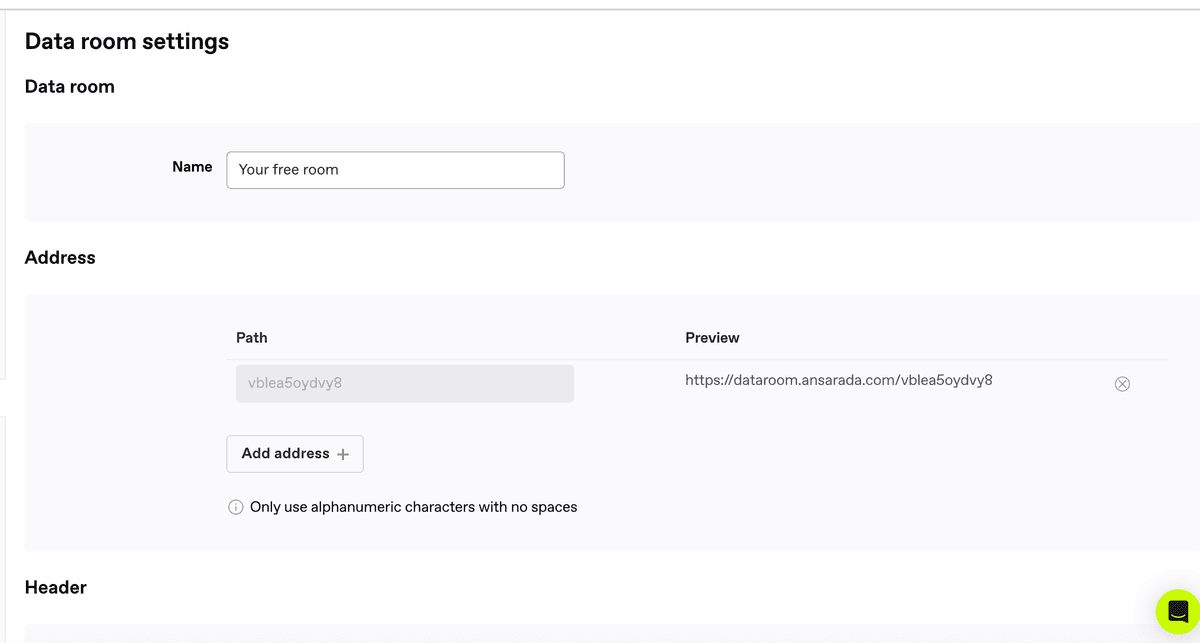Click the Preview column header
Image resolution: width=1200 pixels, height=643 pixels.
pyautogui.click(x=712, y=338)
